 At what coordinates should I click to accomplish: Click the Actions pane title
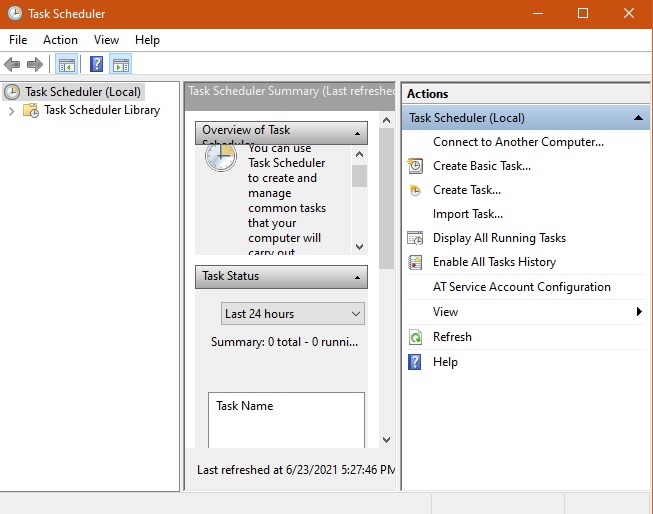pyautogui.click(x=428, y=94)
